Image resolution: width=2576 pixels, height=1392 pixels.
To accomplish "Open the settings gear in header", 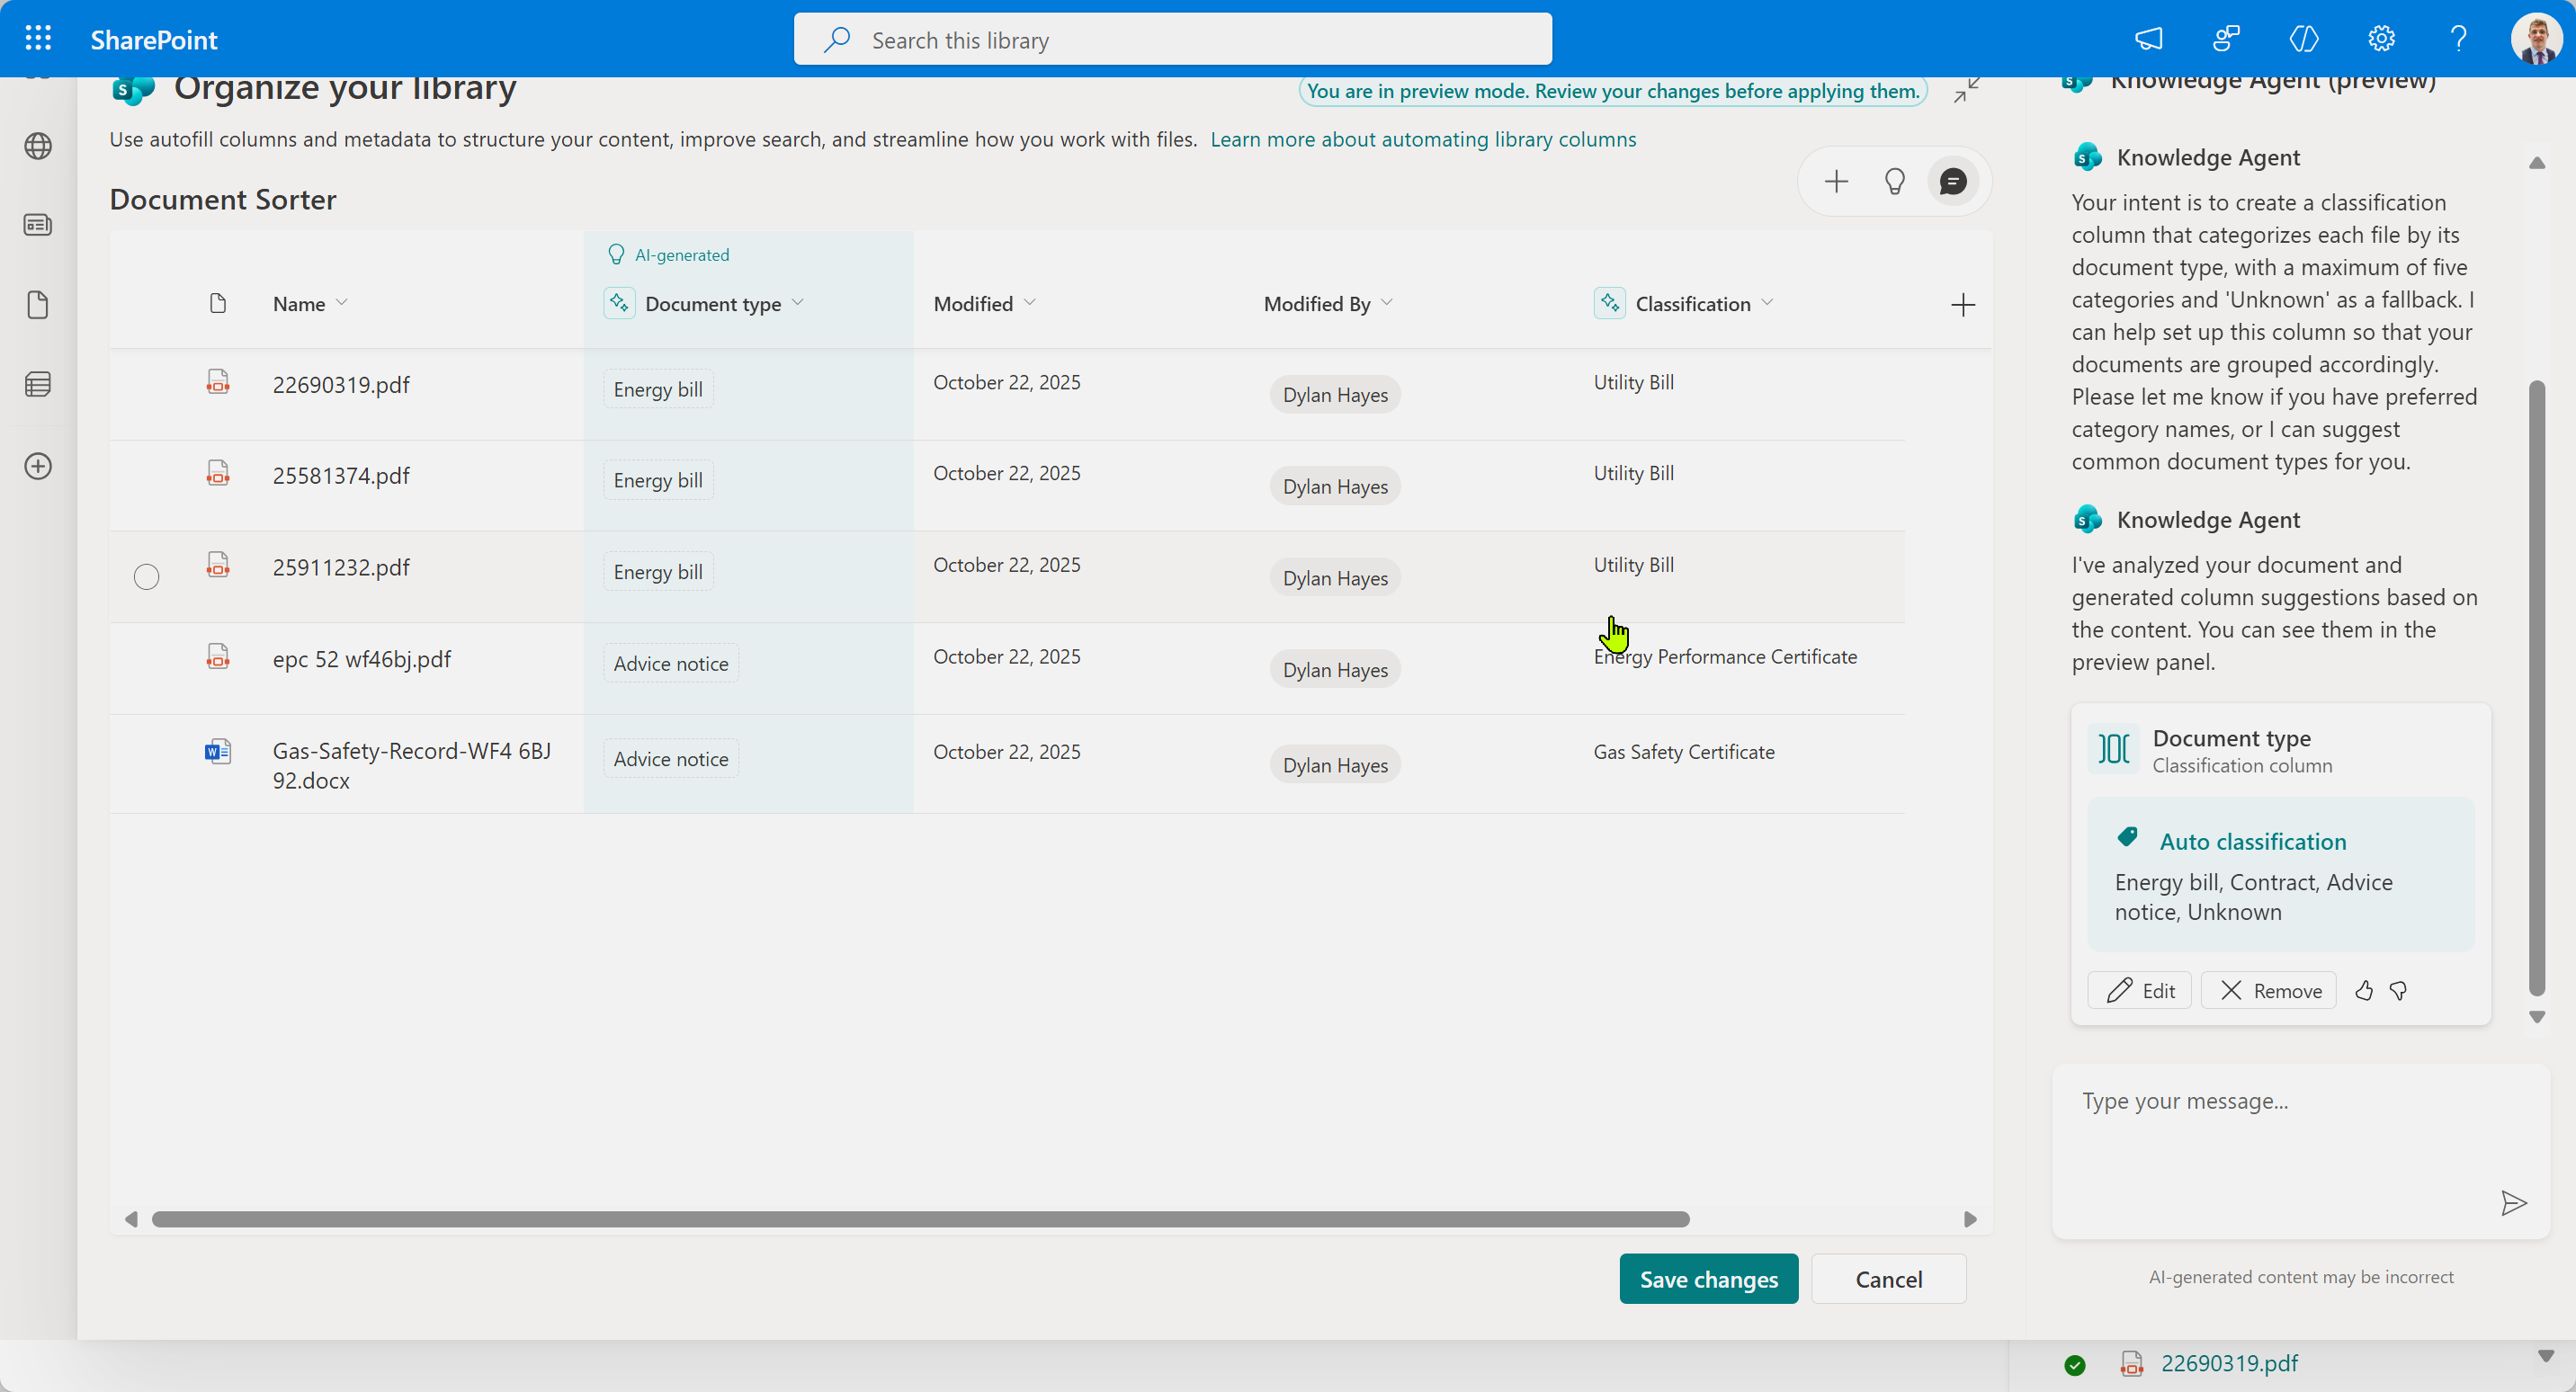I will point(2381,39).
